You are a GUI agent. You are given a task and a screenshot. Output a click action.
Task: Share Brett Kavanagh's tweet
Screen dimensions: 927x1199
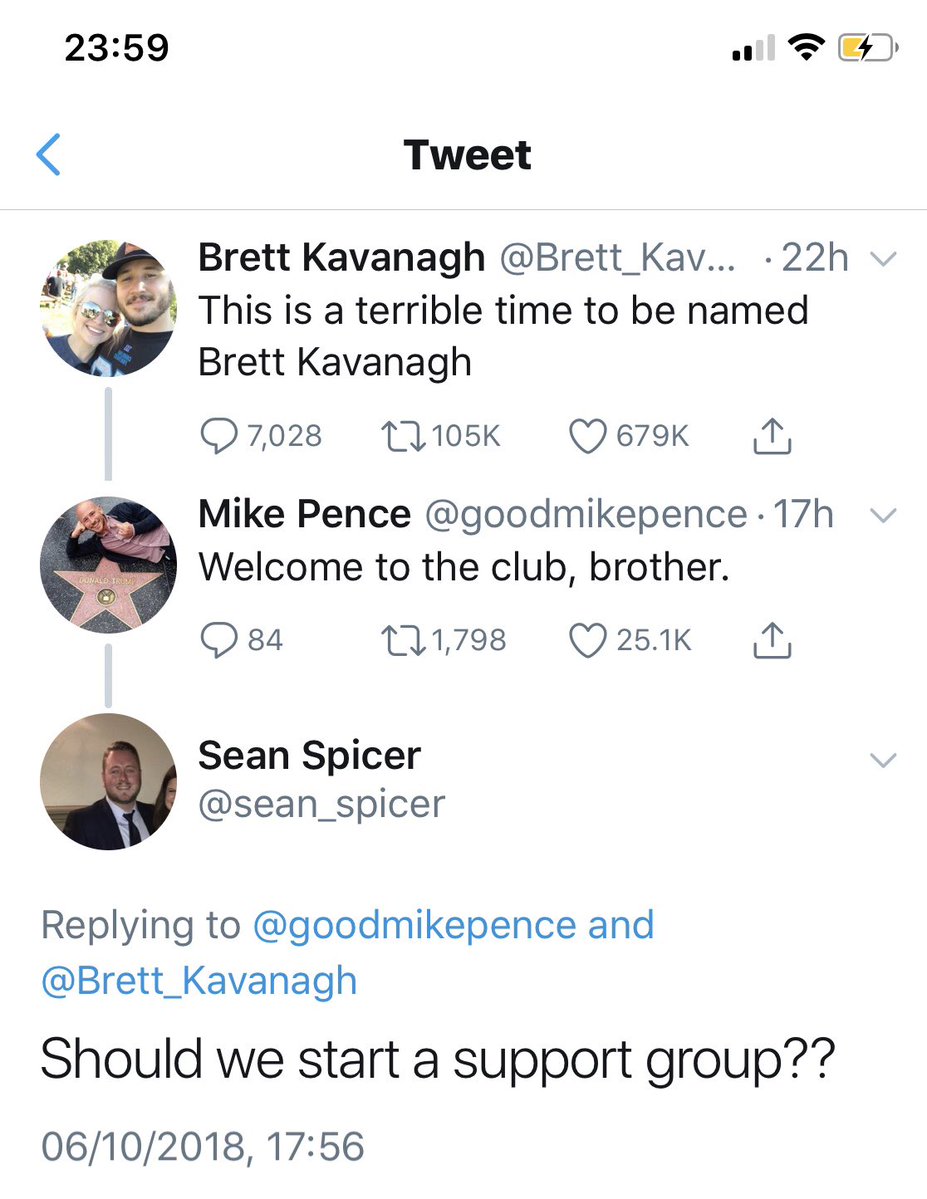point(772,436)
